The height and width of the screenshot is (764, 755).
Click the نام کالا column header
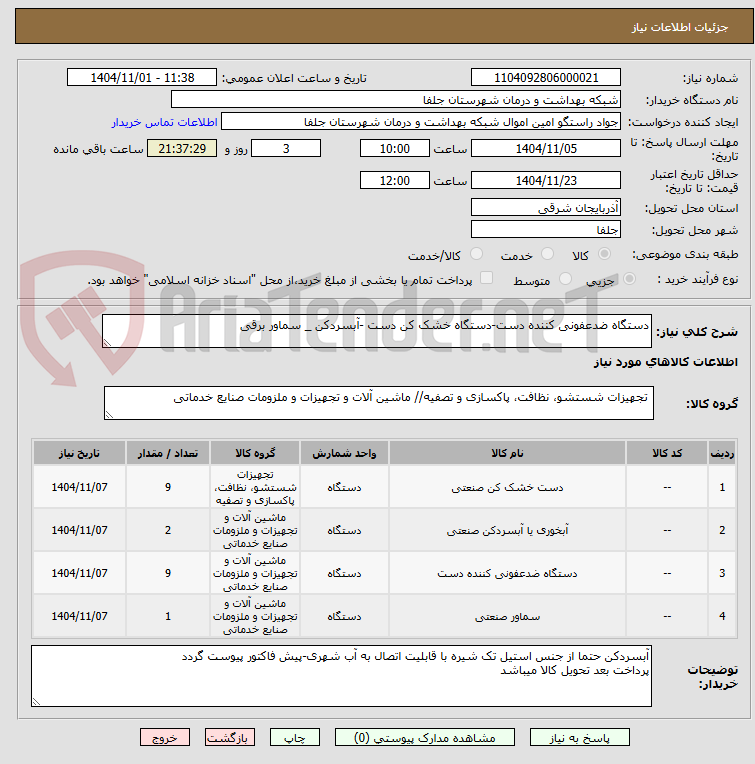pyautogui.click(x=507, y=453)
